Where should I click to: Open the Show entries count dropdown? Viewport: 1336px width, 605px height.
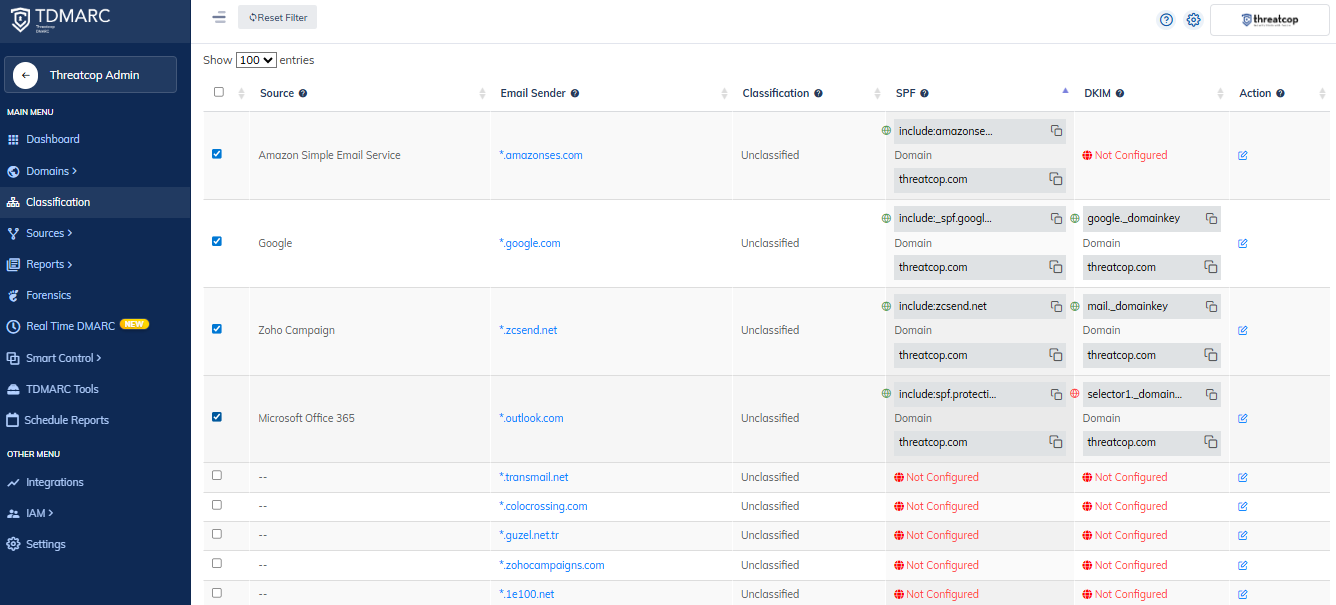(256, 60)
